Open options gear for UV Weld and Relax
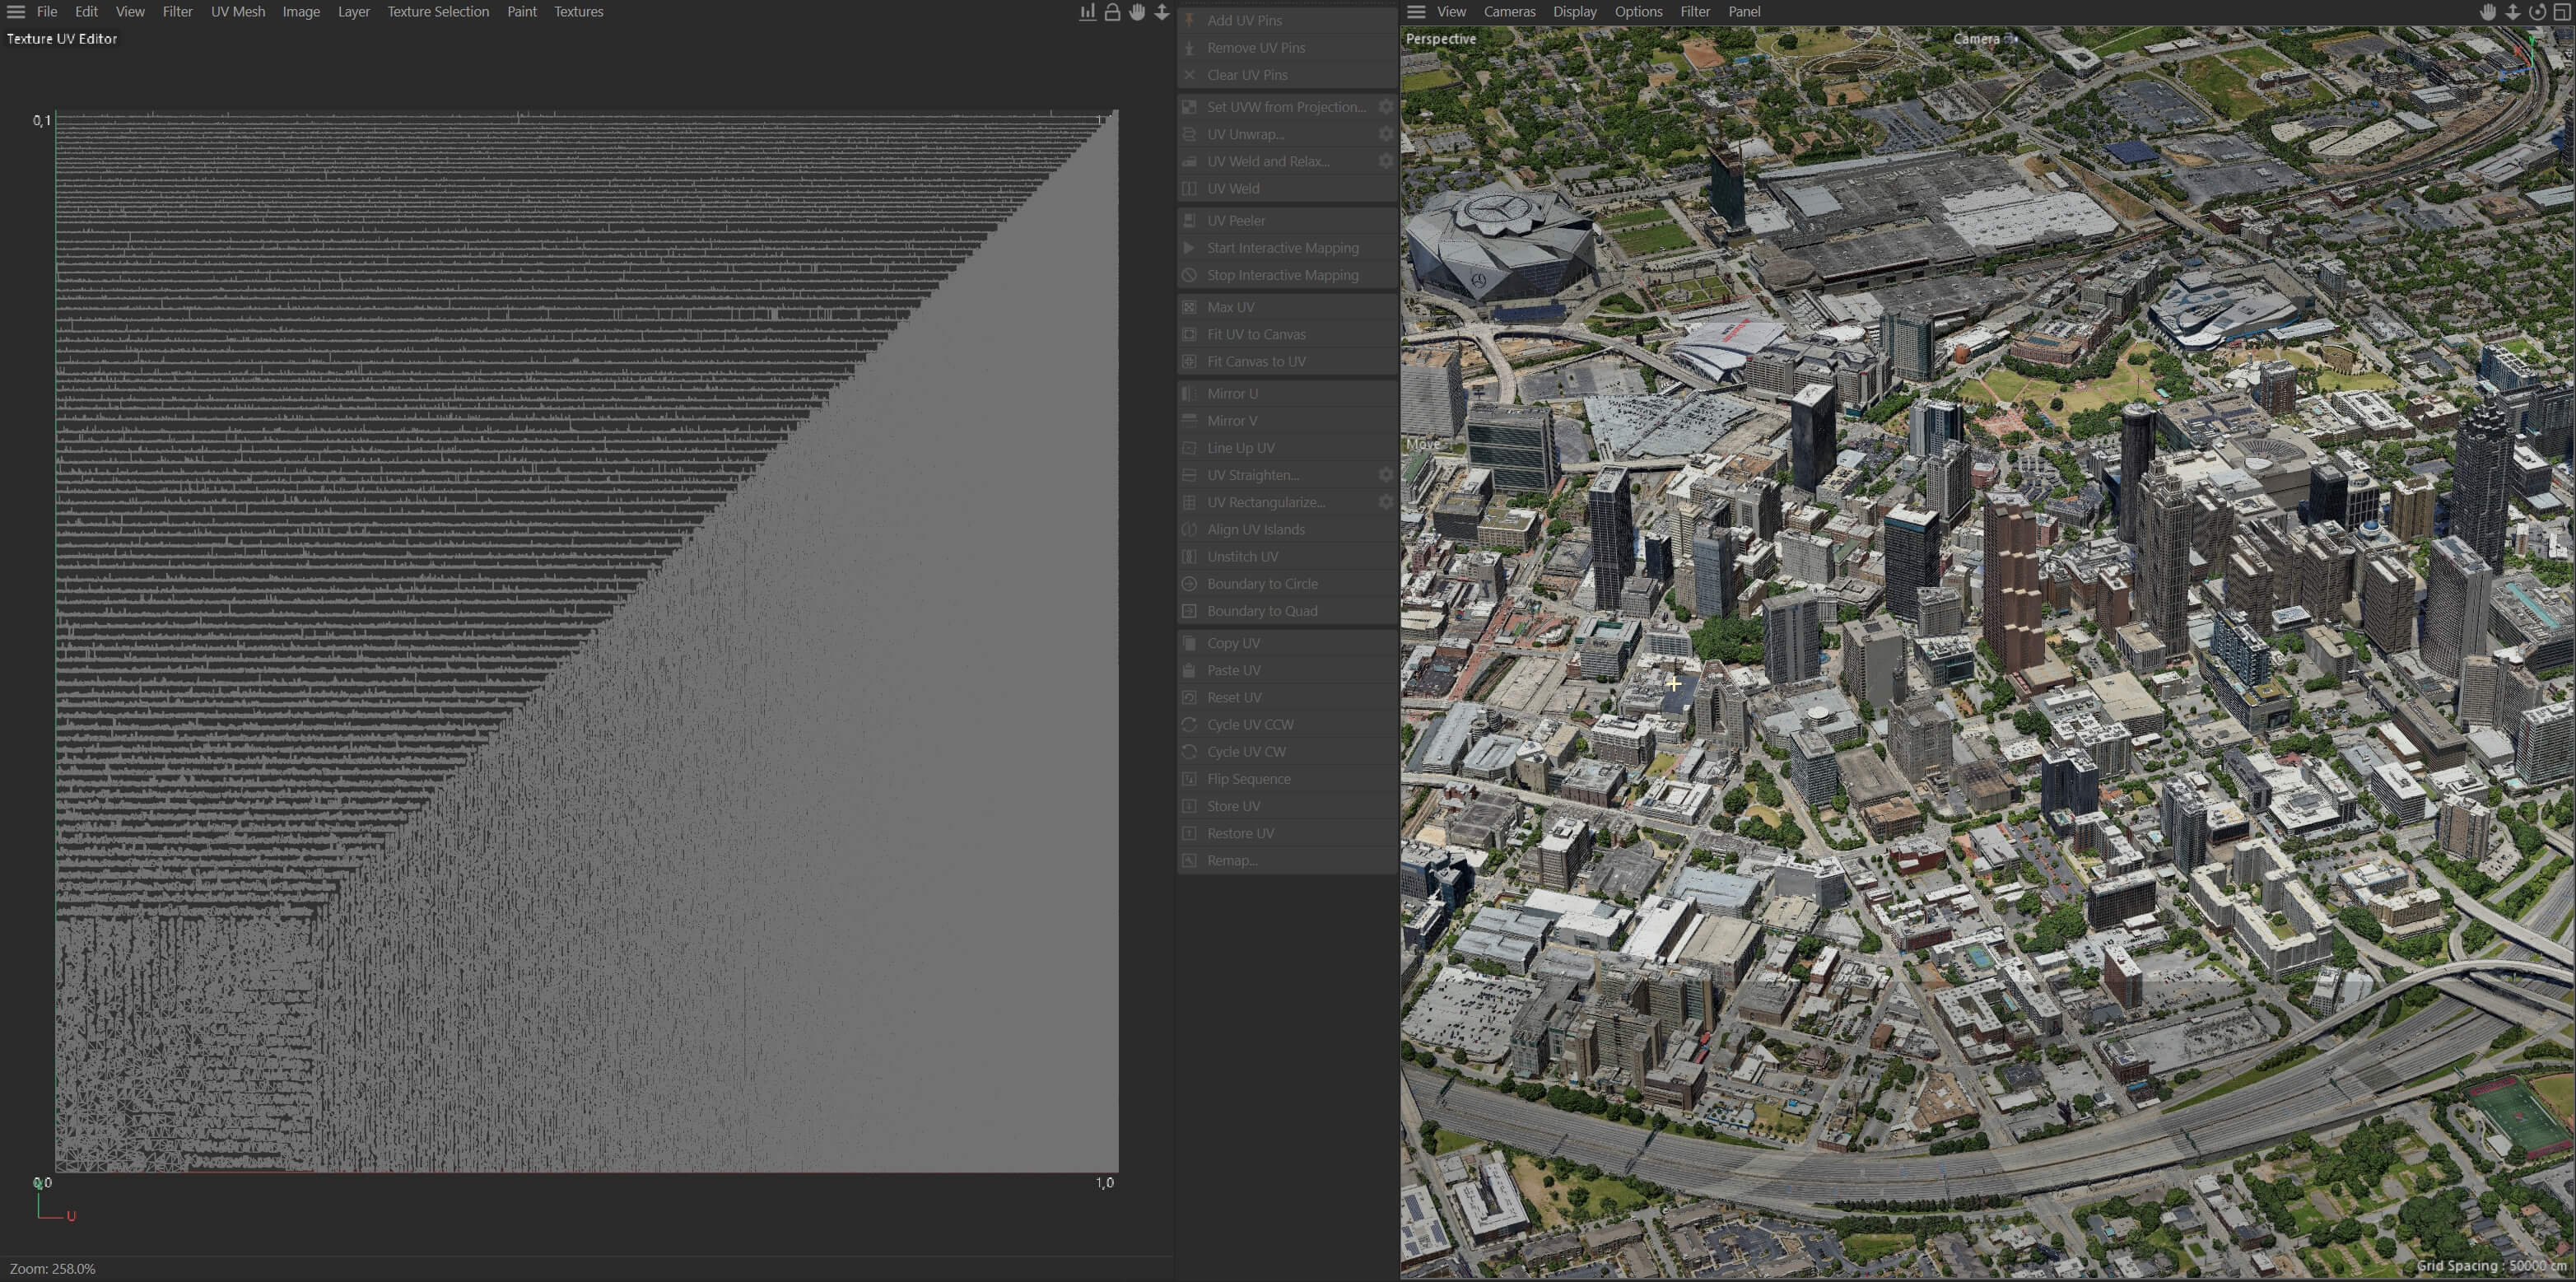 coord(1386,161)
